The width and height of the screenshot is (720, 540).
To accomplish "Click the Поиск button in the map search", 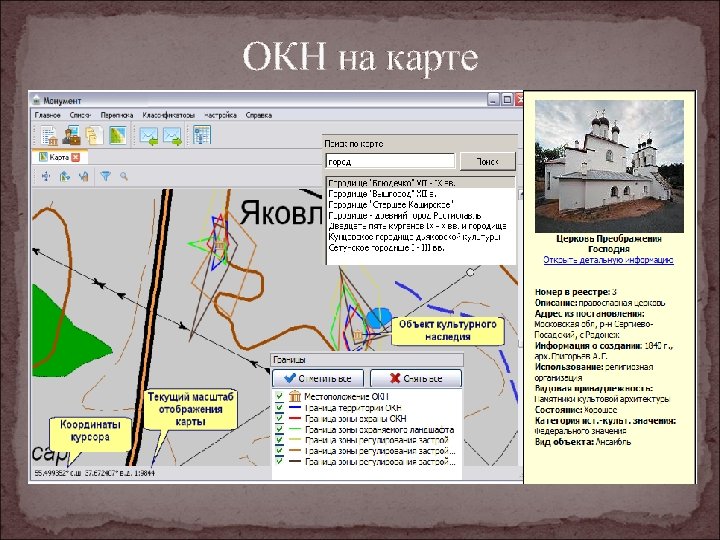I will click(488, 162).
